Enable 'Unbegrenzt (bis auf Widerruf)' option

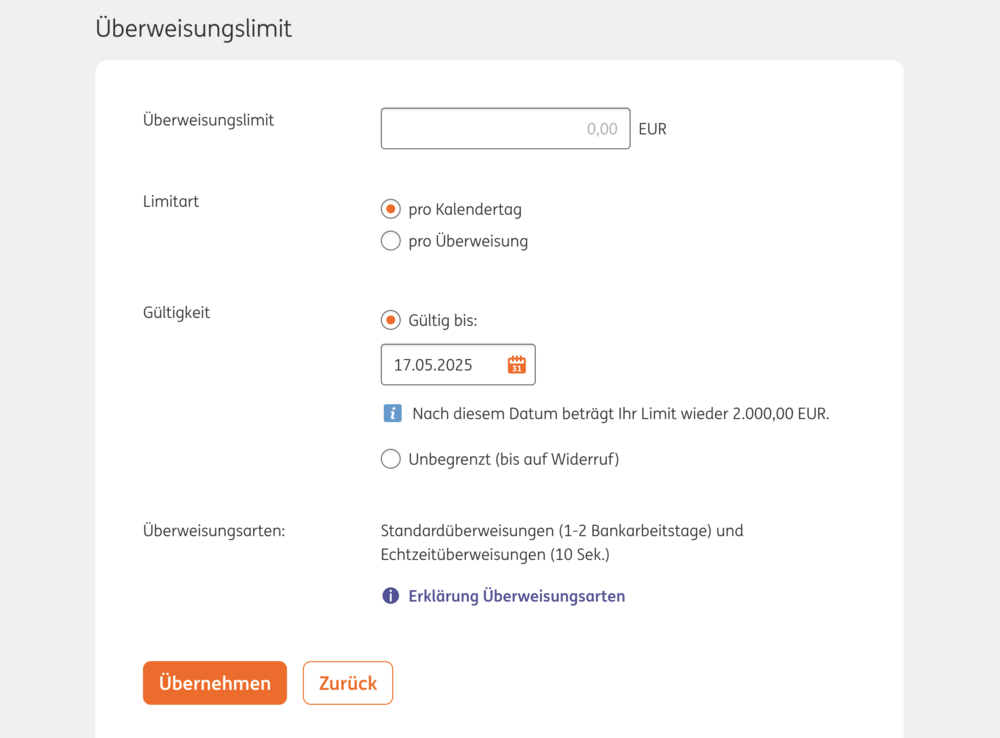[391, 460]
